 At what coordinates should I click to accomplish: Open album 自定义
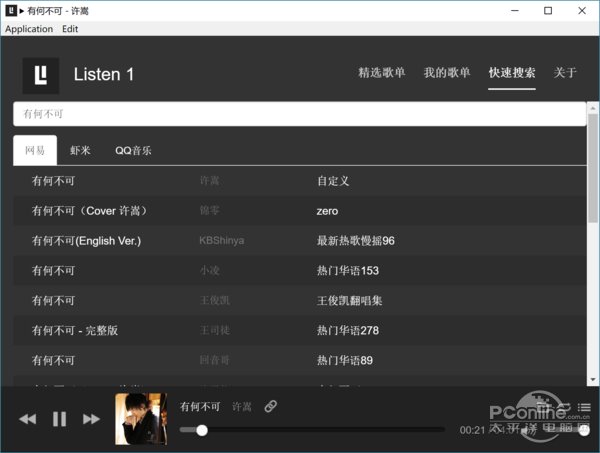[x=333, y=181]
